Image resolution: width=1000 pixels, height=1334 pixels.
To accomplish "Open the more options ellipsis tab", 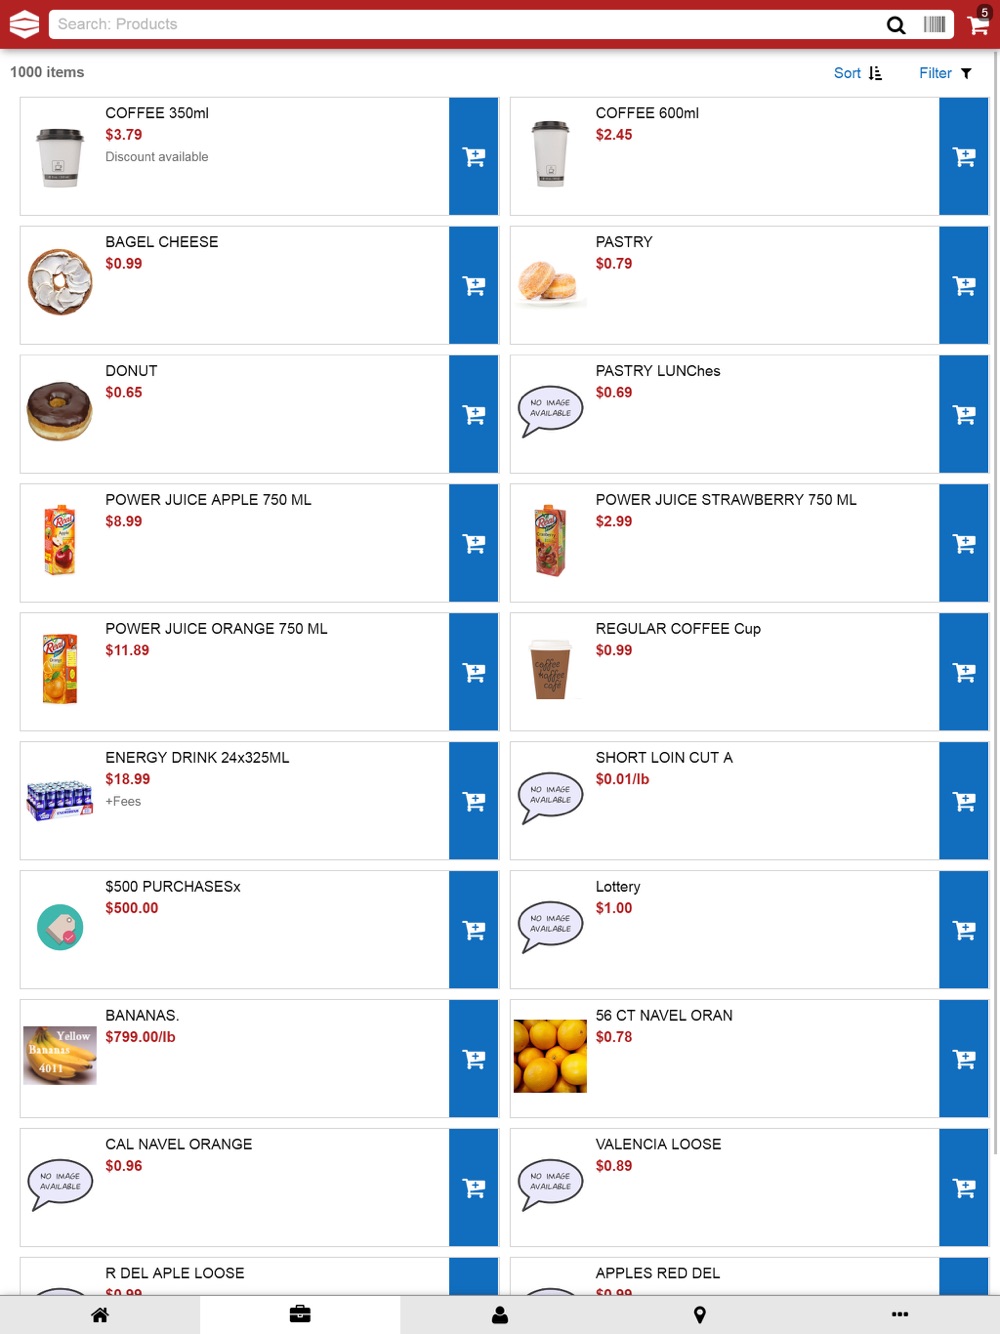I will (900, 1314).
